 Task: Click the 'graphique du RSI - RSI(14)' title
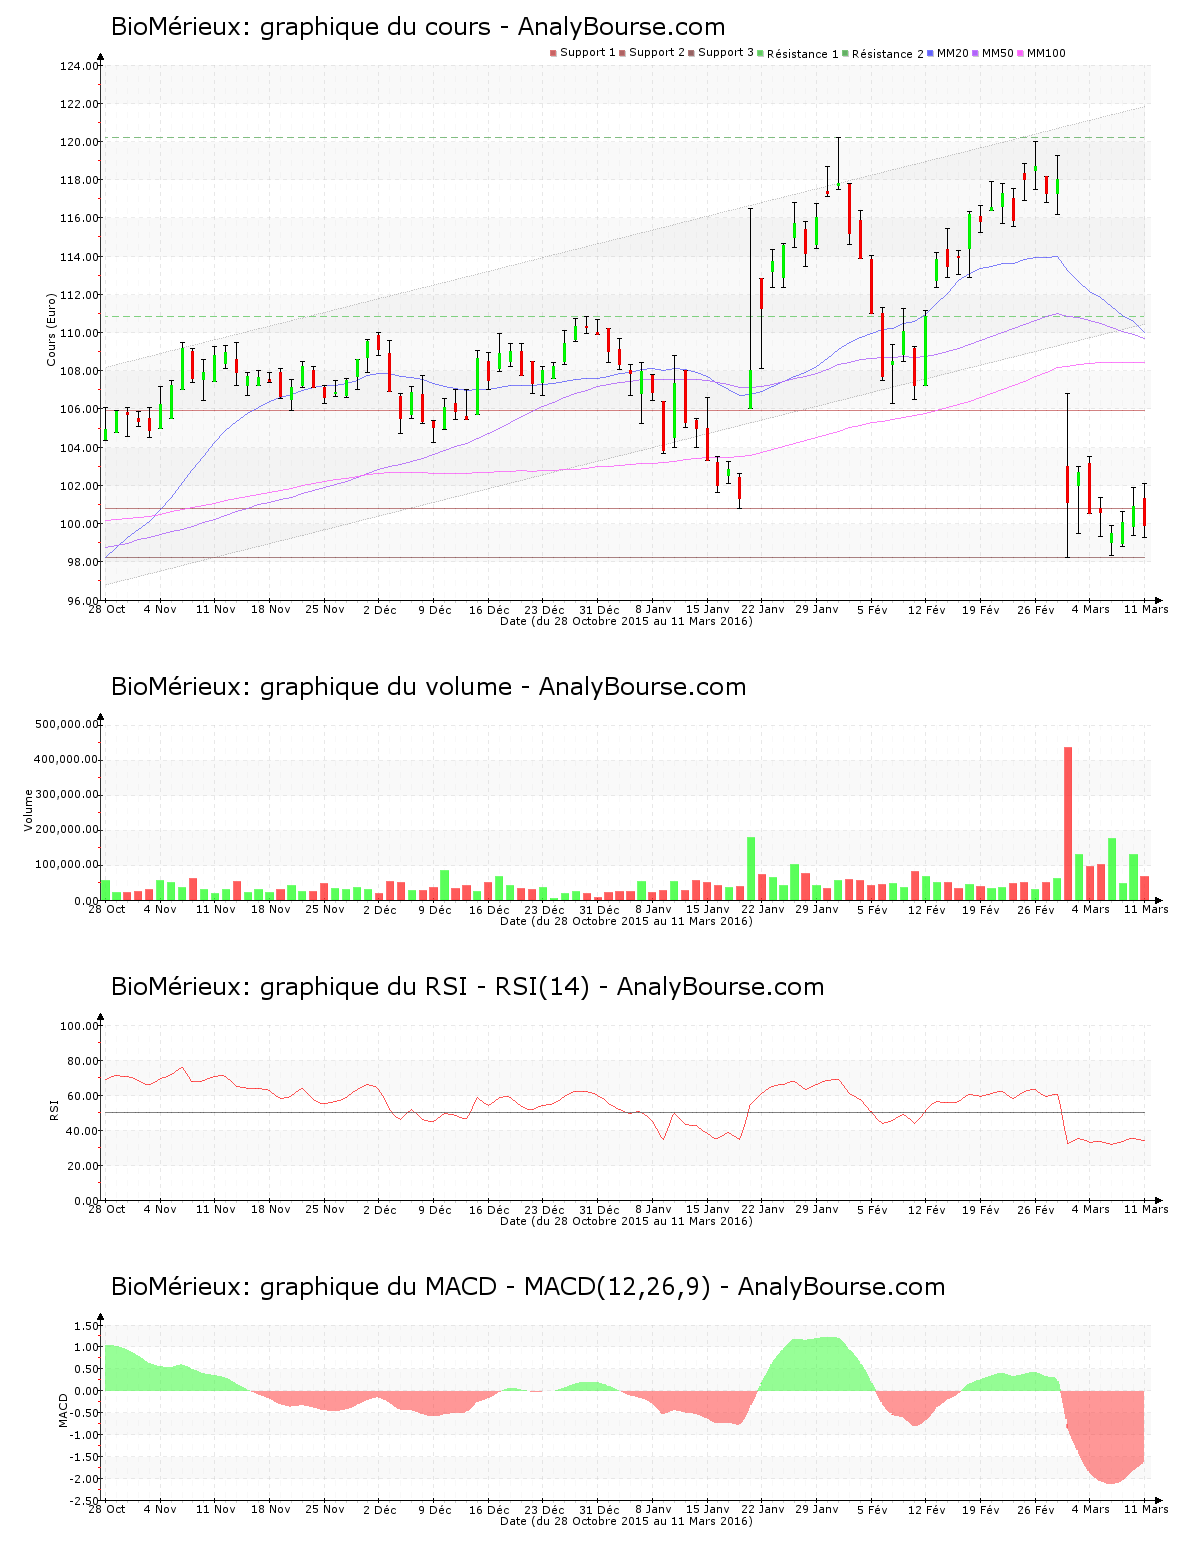point(467,987)
